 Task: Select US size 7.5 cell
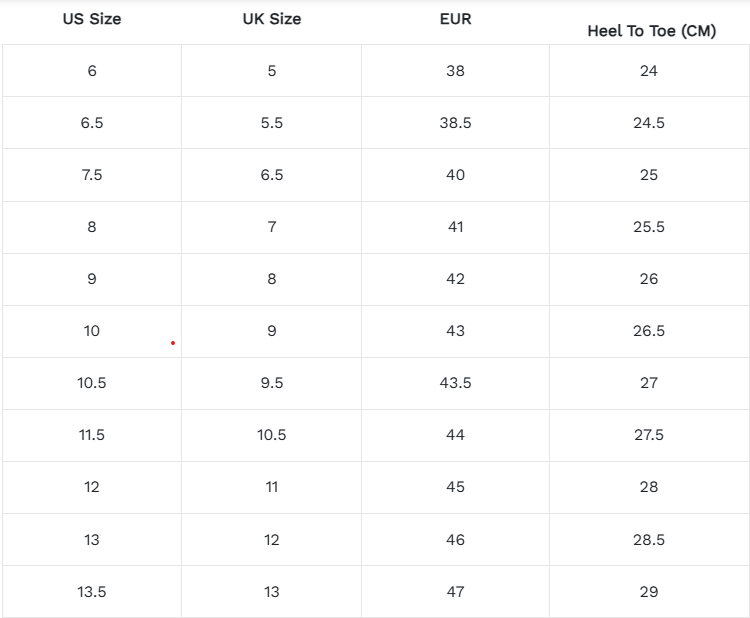click(x=92, y=175)
